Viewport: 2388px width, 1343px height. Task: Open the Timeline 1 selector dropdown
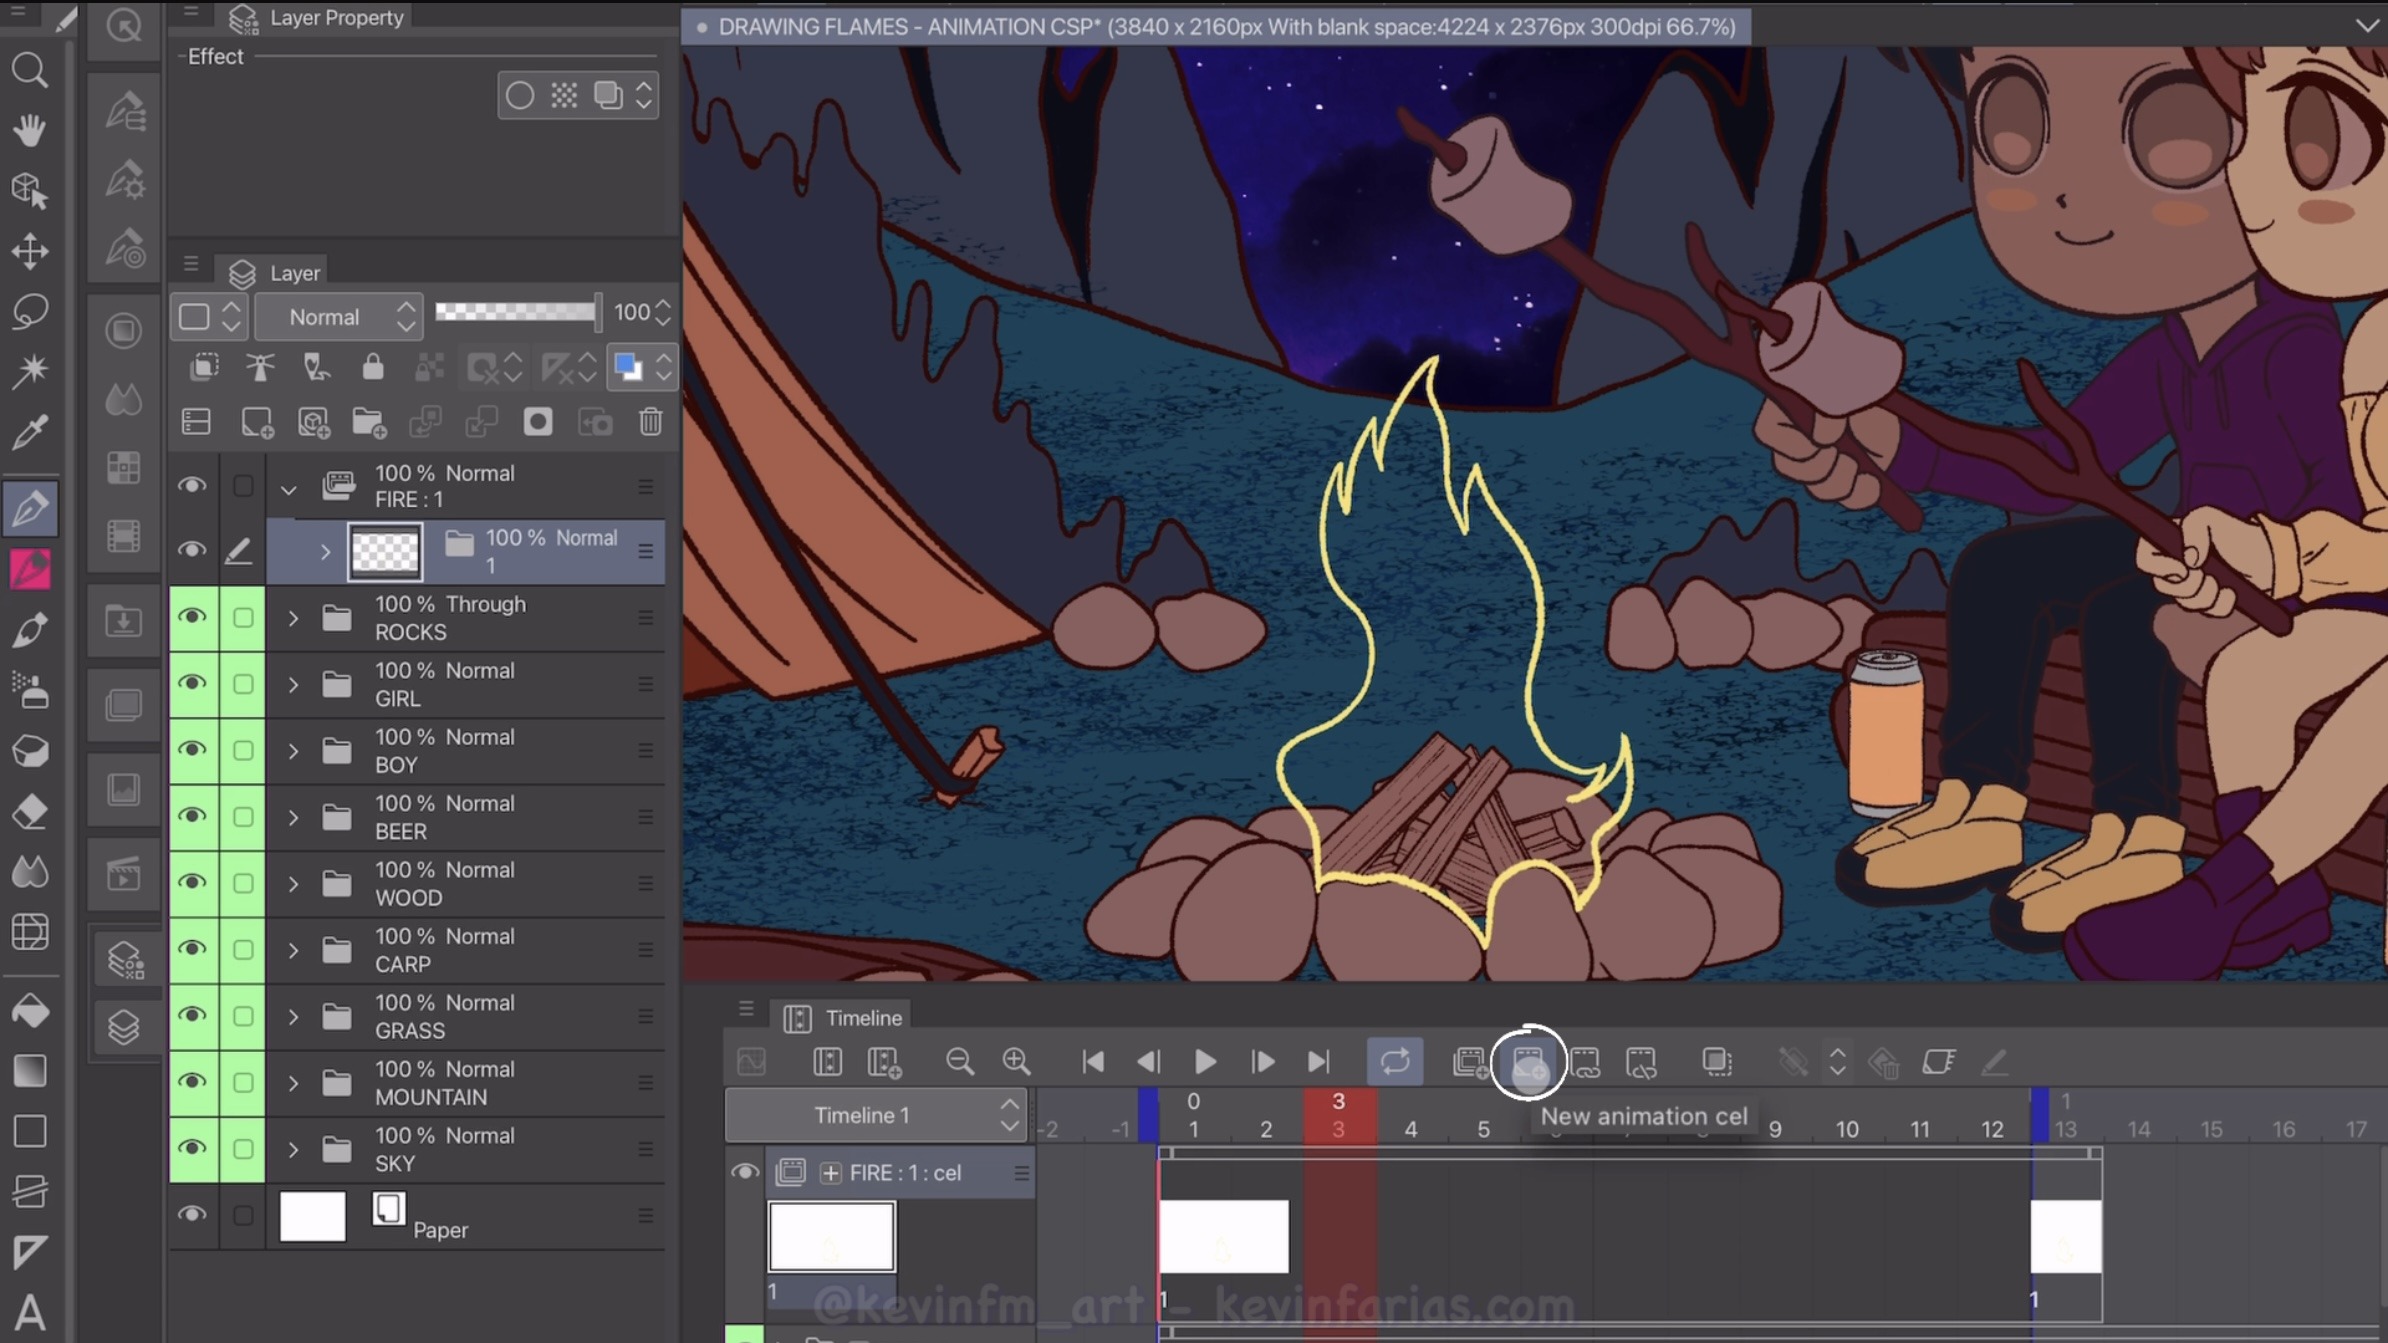pos(875,1115)
